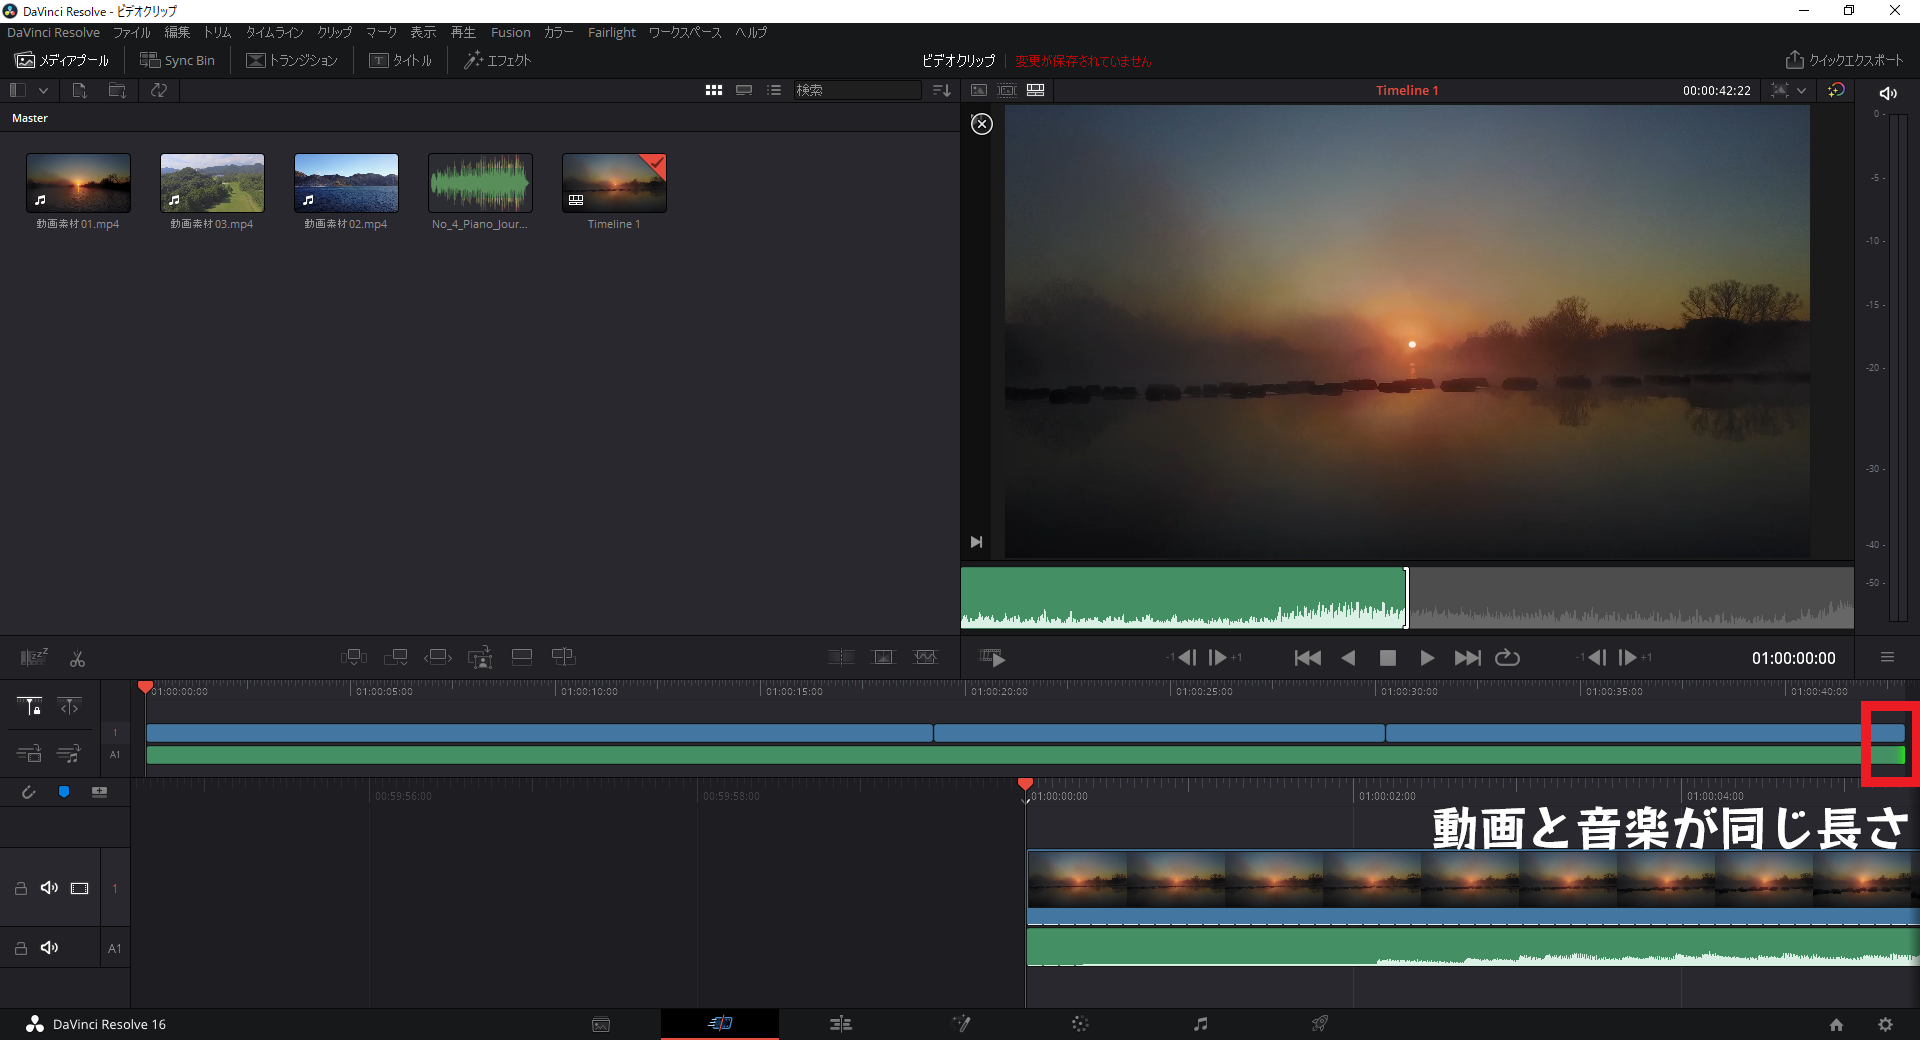Viewport: 1920px width, 1040px height.
Task: Toggle loop playback in viewer
Action: pyautogui.click(x=1507, y=657)
